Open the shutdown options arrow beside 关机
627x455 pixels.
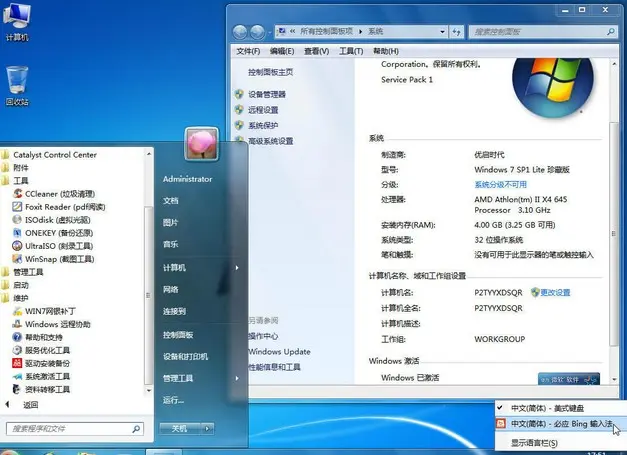(207, 429)
